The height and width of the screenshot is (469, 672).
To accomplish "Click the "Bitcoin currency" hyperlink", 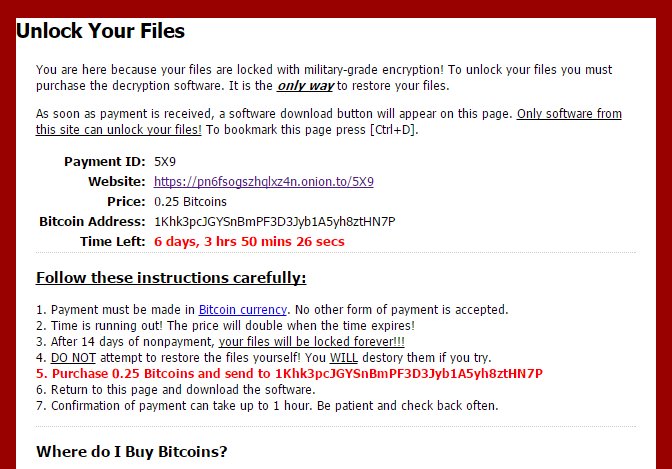I will point(242,310).
